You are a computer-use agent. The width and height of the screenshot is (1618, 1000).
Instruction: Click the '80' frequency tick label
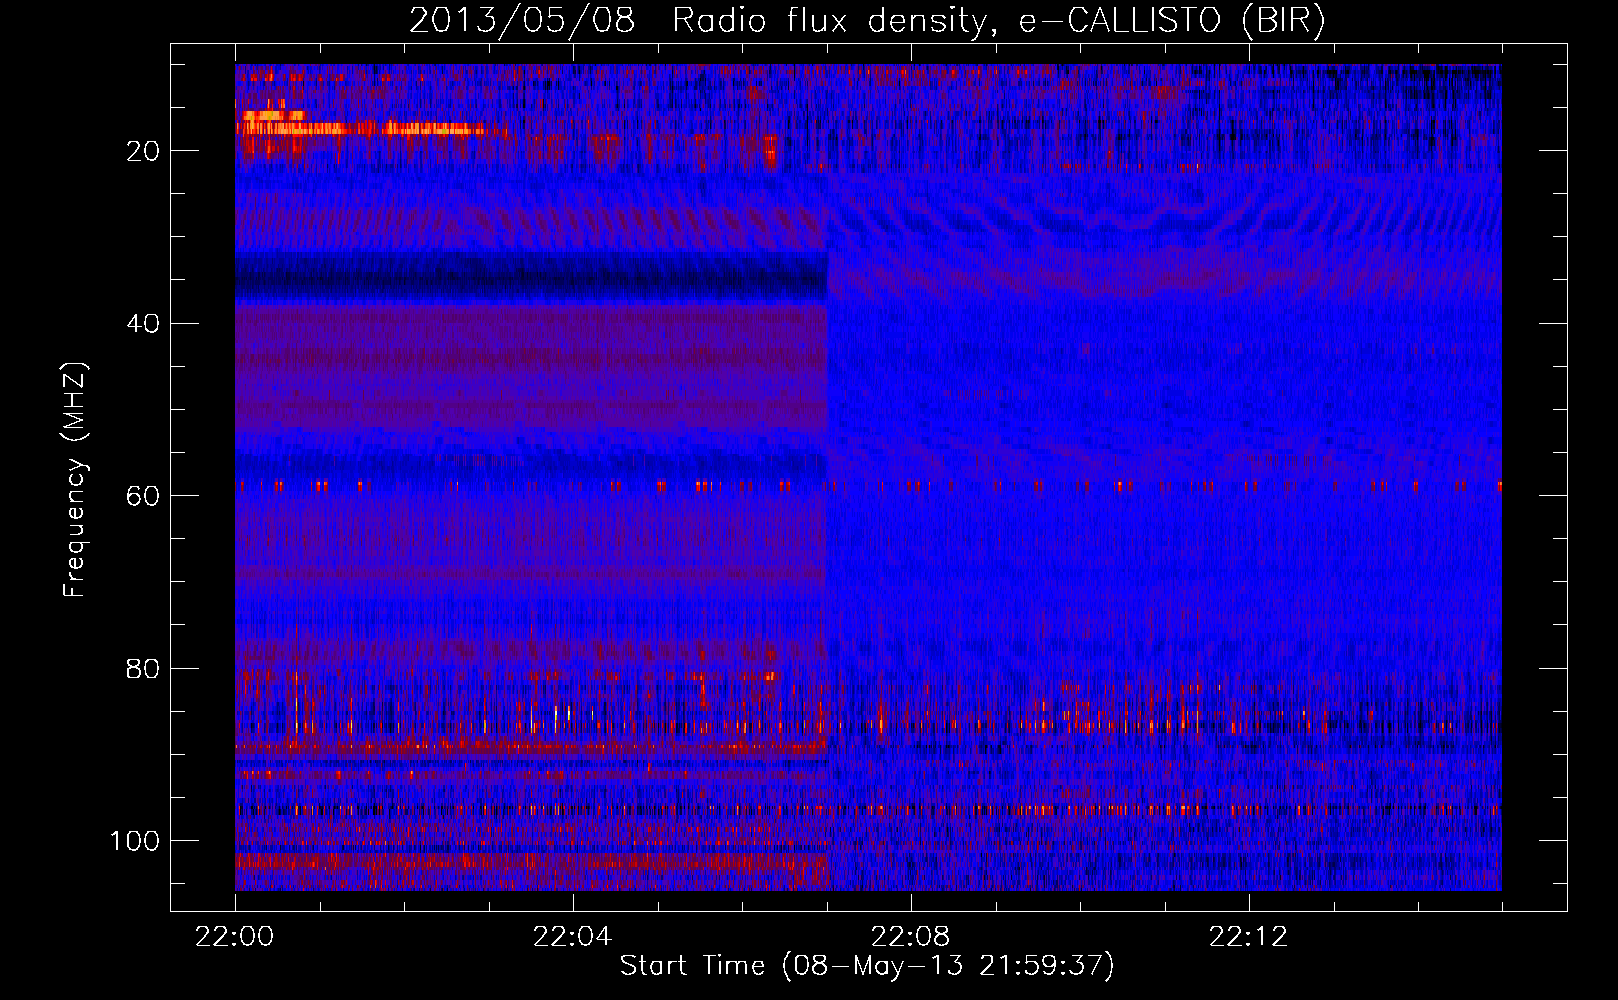point(144,669)
